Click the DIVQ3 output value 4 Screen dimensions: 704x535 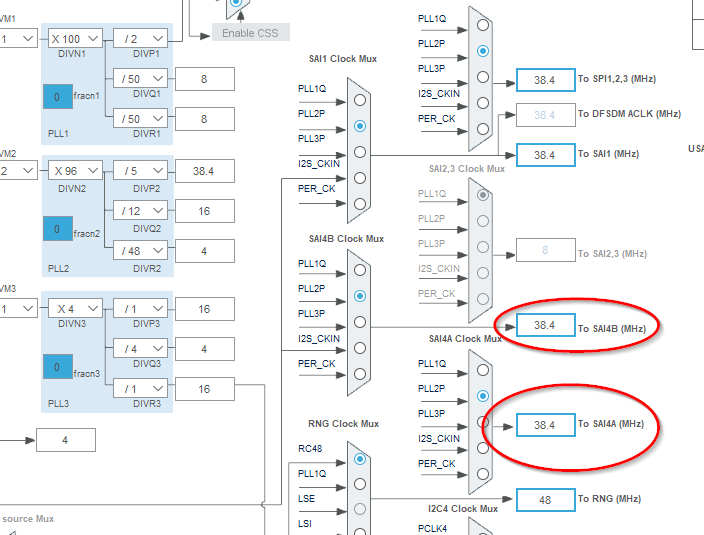205,349
